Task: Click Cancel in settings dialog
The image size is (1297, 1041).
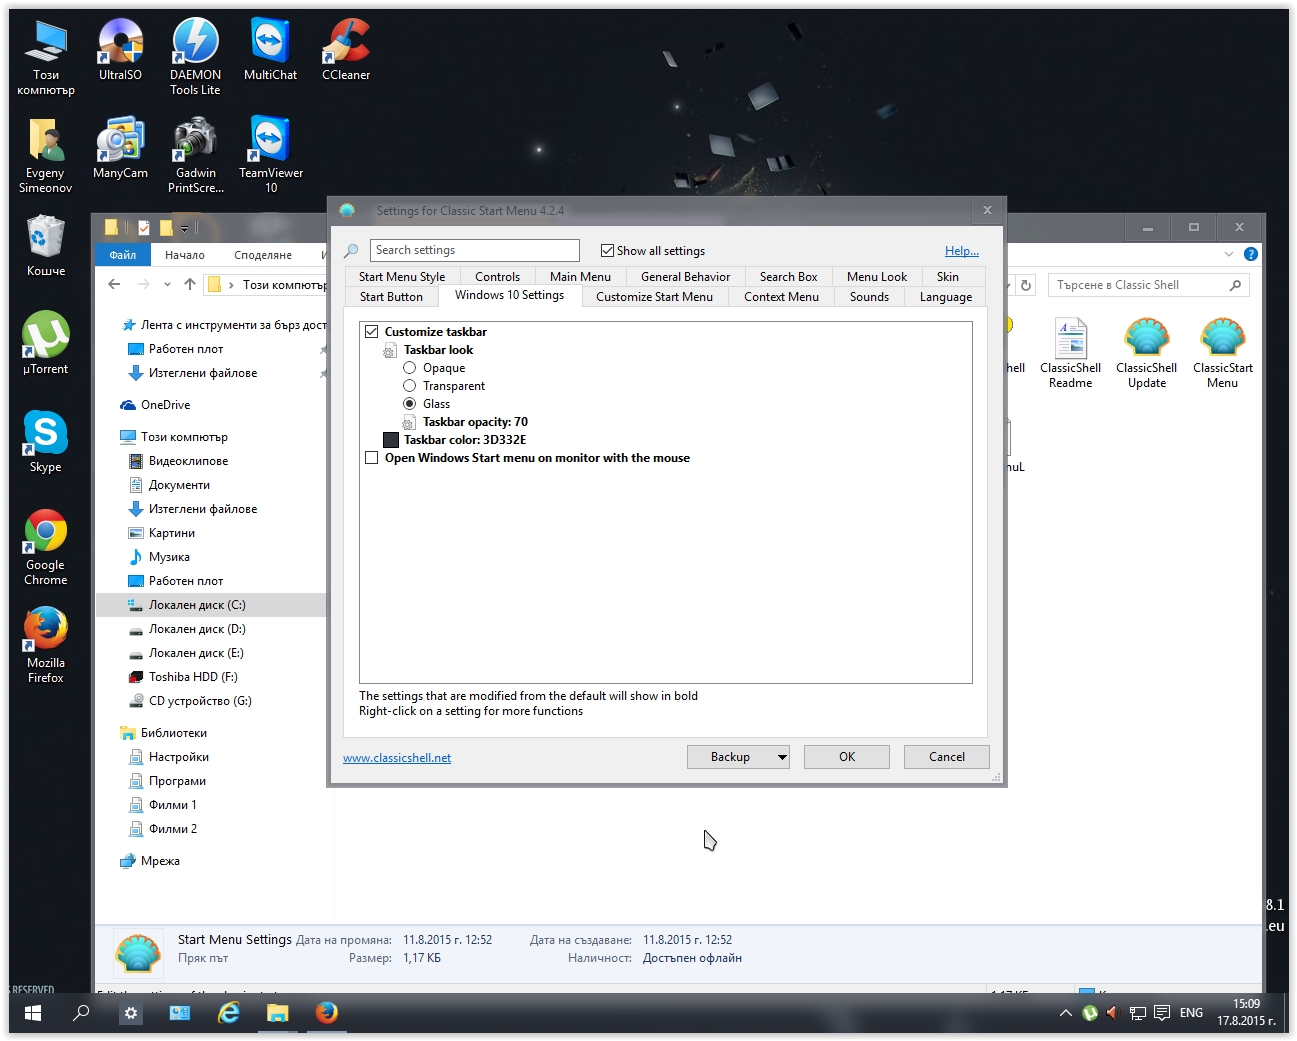Action: (947, 757)
